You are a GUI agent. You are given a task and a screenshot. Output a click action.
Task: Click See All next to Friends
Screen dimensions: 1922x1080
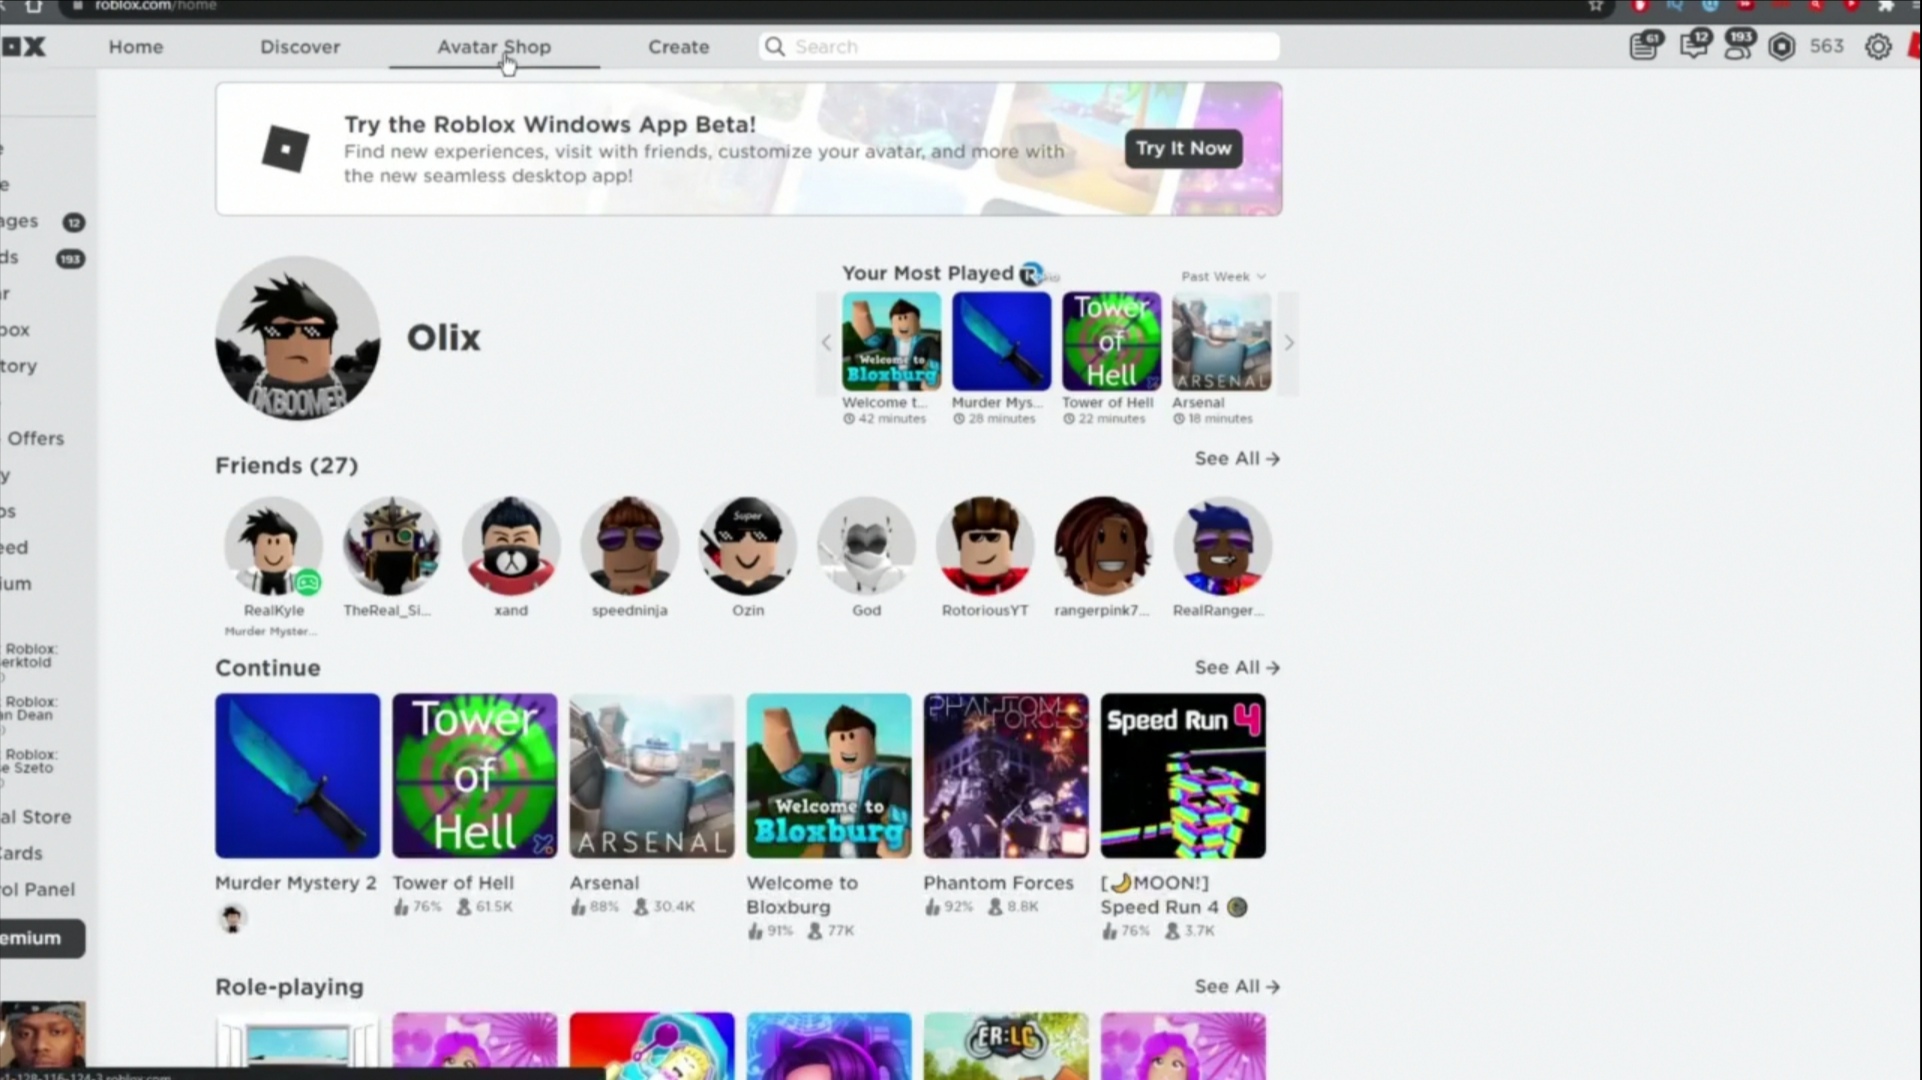tap(1237, 459)
